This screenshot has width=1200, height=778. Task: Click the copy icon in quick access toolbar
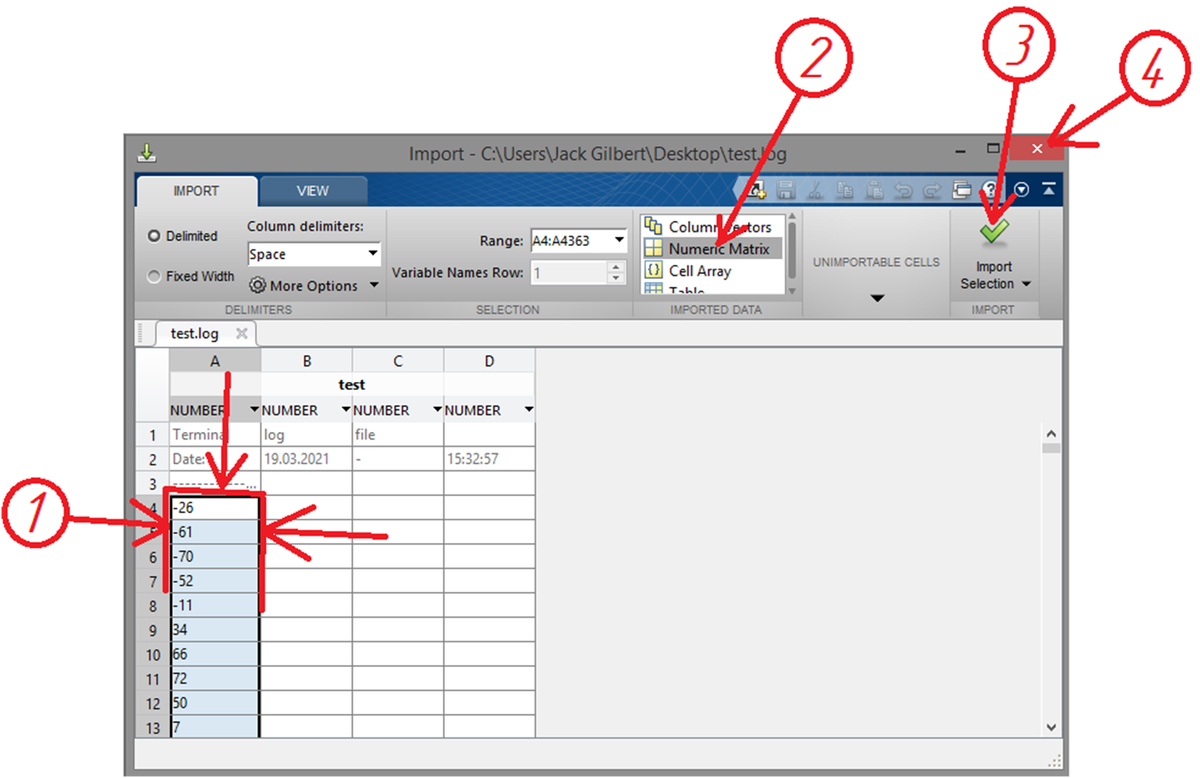(x=845, y=189)
